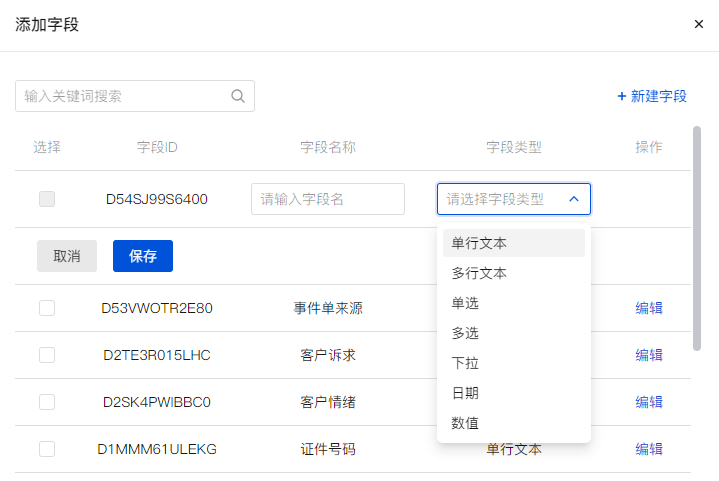Tick the checkbox for D54SJ99S6400
Screen dimensions: 719x481
coord(47,199)
